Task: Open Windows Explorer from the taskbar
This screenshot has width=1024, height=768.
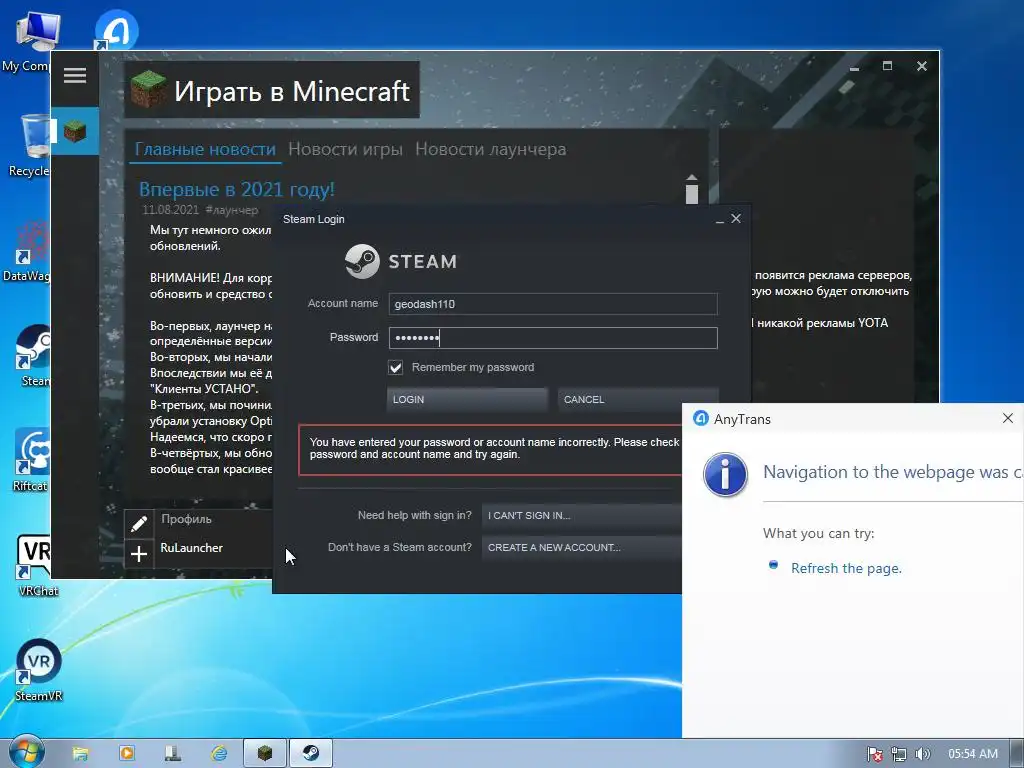Action: click(x=80, y=753)
